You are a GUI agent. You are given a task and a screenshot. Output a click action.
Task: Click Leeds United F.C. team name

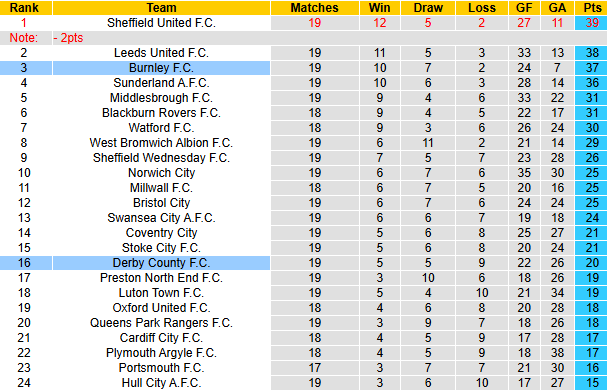pyautogui.click(x=161, y=53)
